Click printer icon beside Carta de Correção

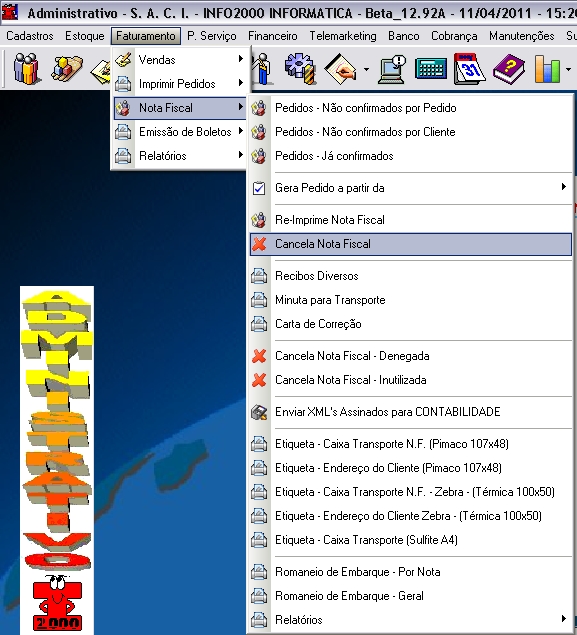coord(259,324)
